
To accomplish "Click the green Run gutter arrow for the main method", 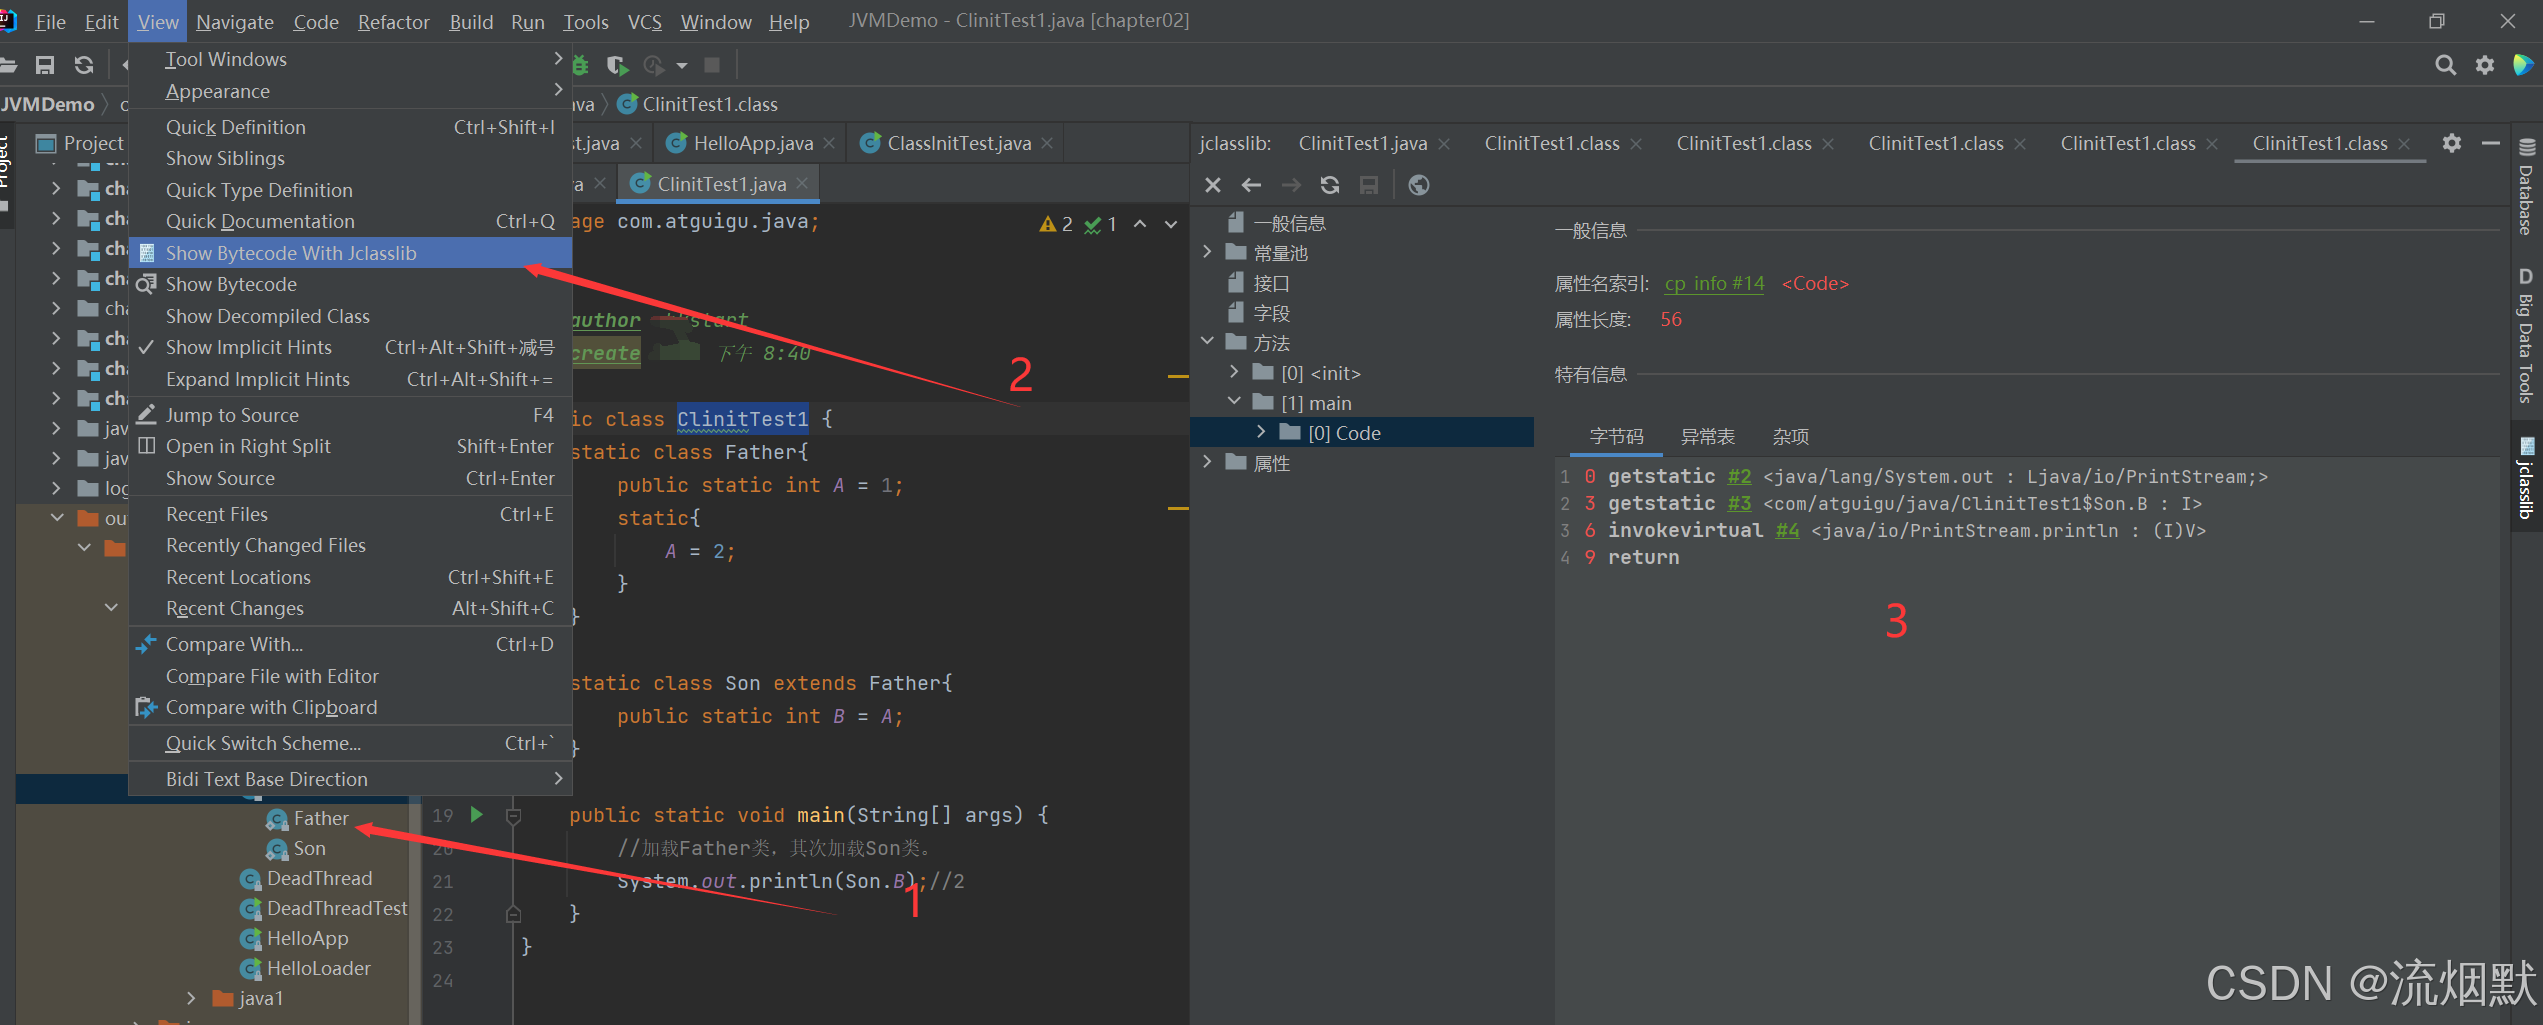I will pyautogui.click(x=477, y=814).
